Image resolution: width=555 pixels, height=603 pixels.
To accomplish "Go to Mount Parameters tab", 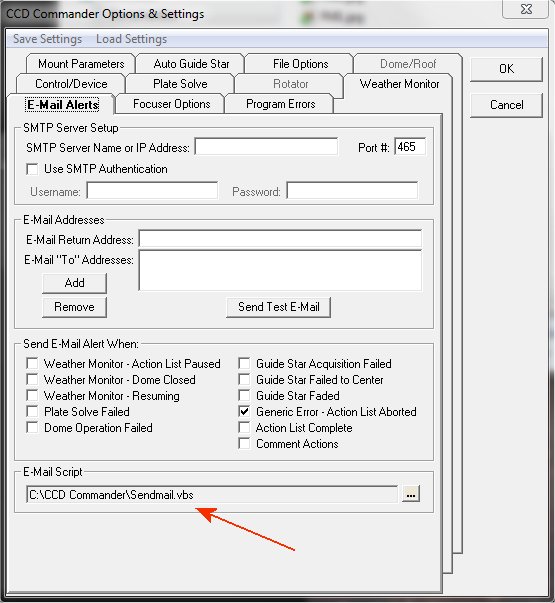I will [x=81, y=64].
